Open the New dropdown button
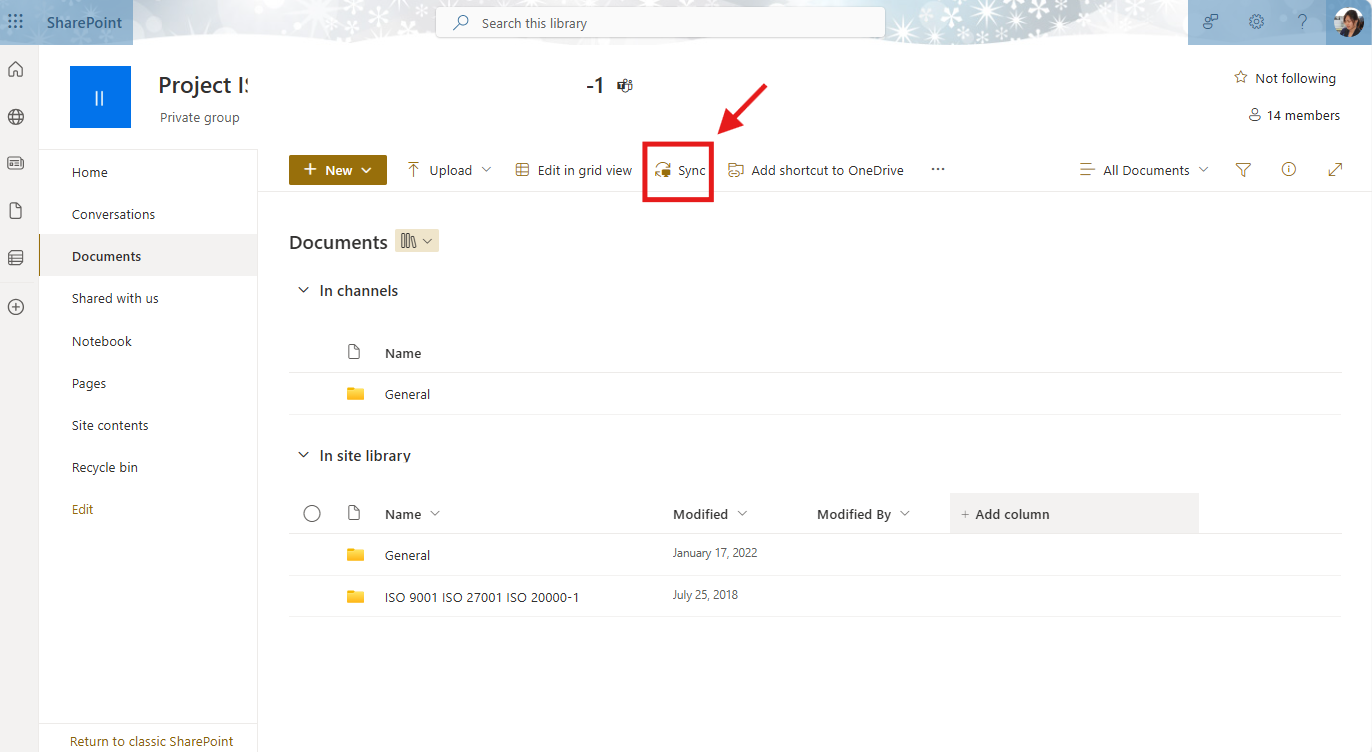The height and width of the screenshot is (752, 1372). pyautogui.click(x=338, y=170)
